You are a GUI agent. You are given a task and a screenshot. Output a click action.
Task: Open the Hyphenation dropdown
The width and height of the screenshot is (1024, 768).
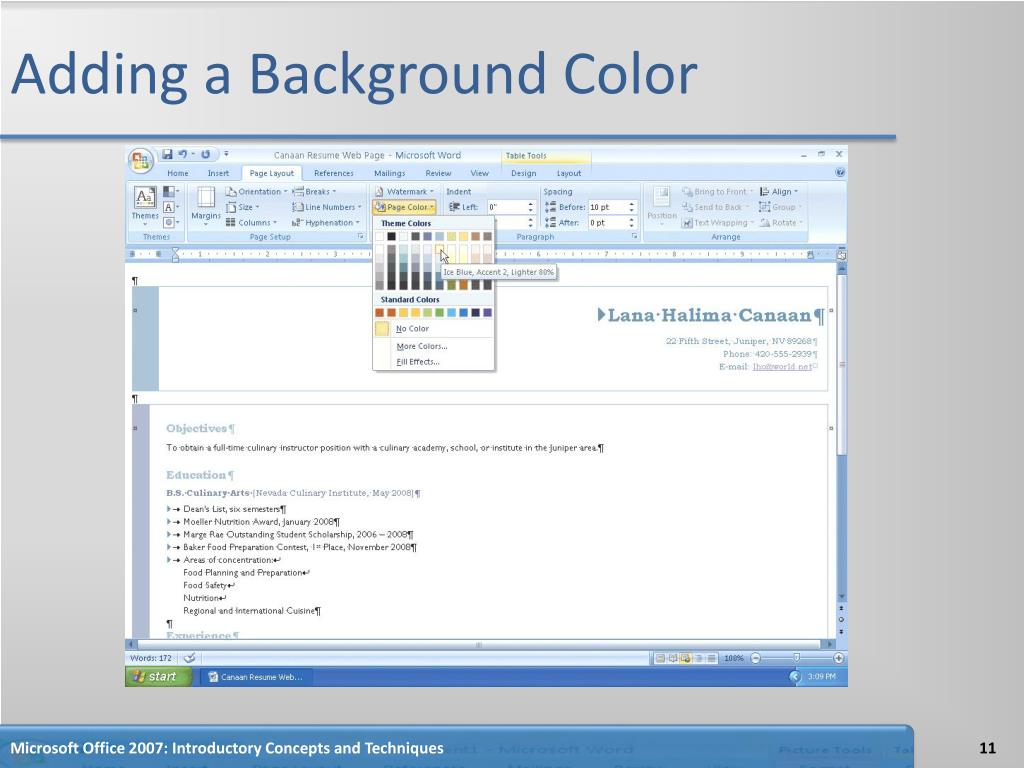click(x=325, y=223)
